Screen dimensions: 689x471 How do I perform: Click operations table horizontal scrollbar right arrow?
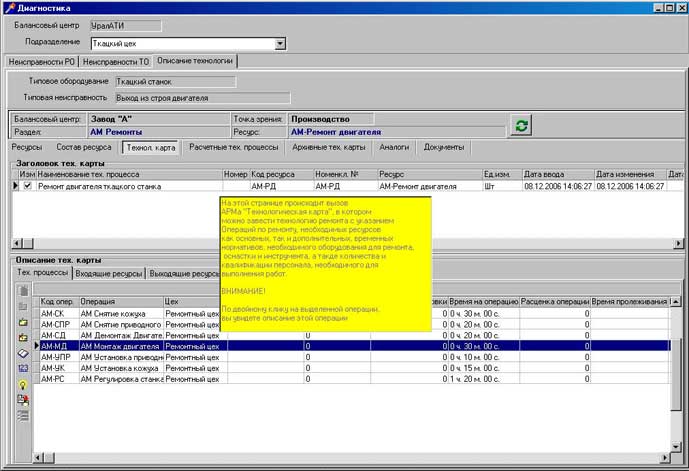click(x=666, y=458)
